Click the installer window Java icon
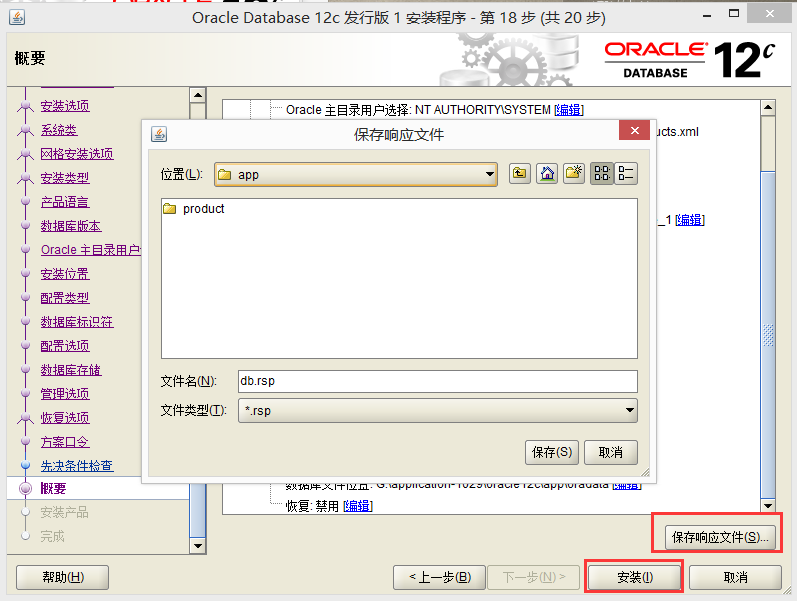The image size is (797, 601). click(17, 17)
